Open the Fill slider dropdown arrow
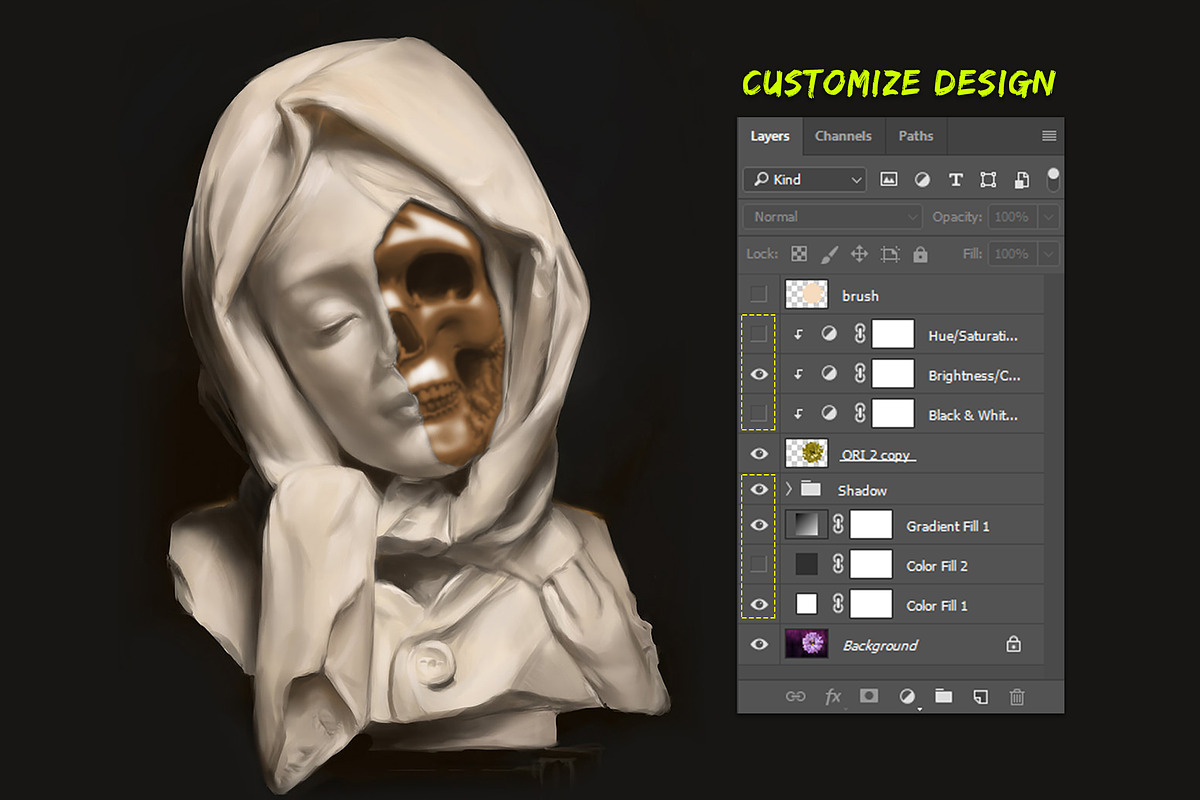The height and width of the screenshot is (800, 1200). [1048, 254]
